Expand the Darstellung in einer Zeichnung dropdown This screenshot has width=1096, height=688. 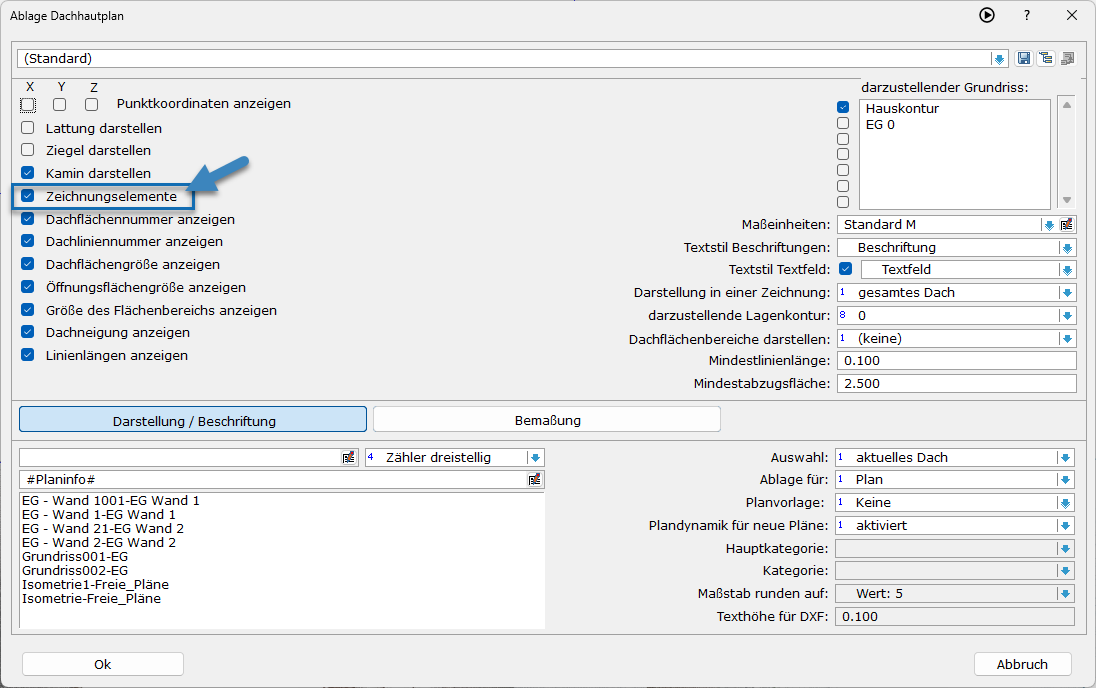pyautogui.click(x=1067, y=293)
